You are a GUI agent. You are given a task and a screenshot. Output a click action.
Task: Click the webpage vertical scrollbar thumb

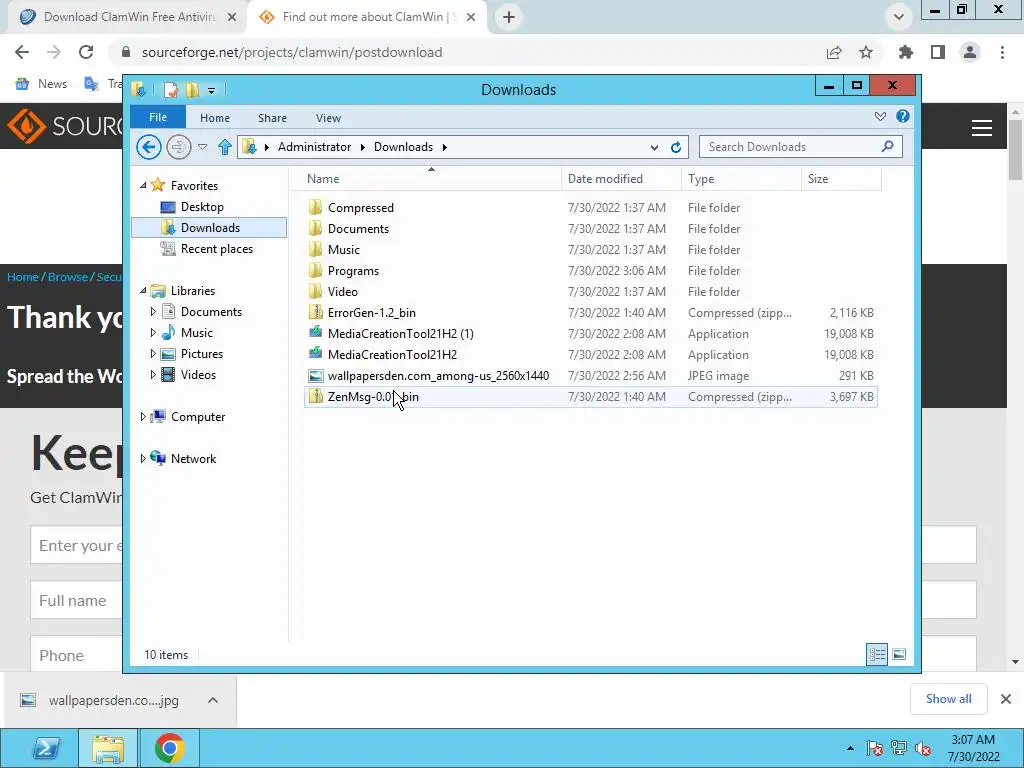coord(1015,150)
